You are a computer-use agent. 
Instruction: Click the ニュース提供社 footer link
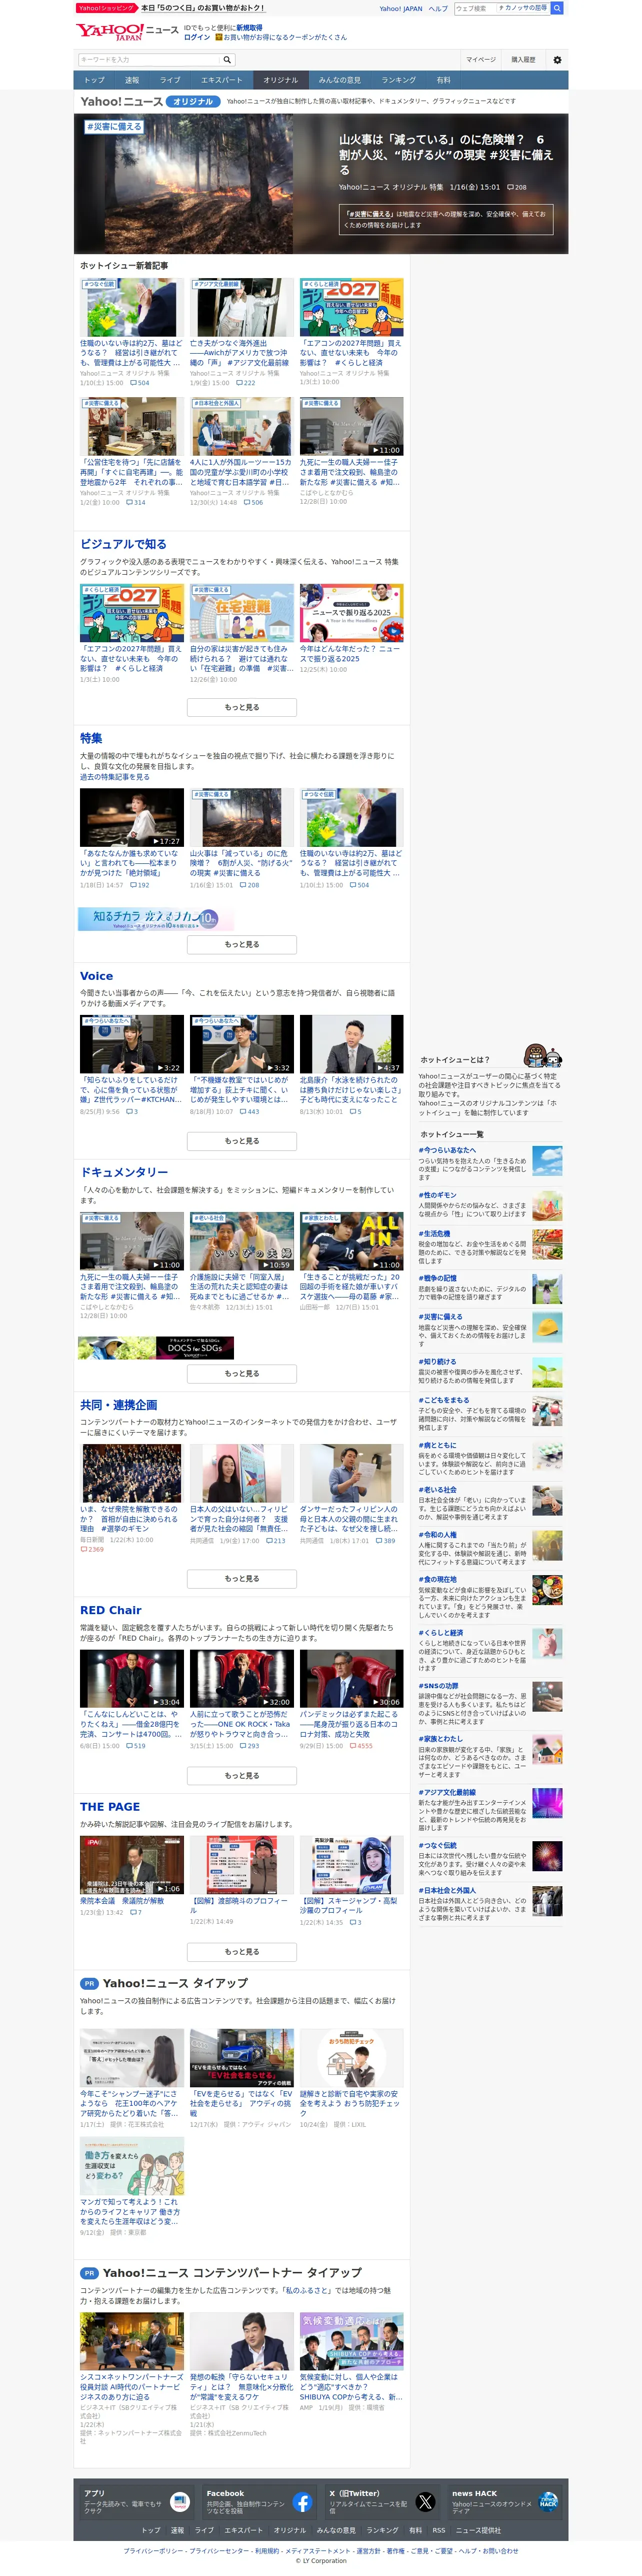pyautogui.click(x=478, y=2530)
